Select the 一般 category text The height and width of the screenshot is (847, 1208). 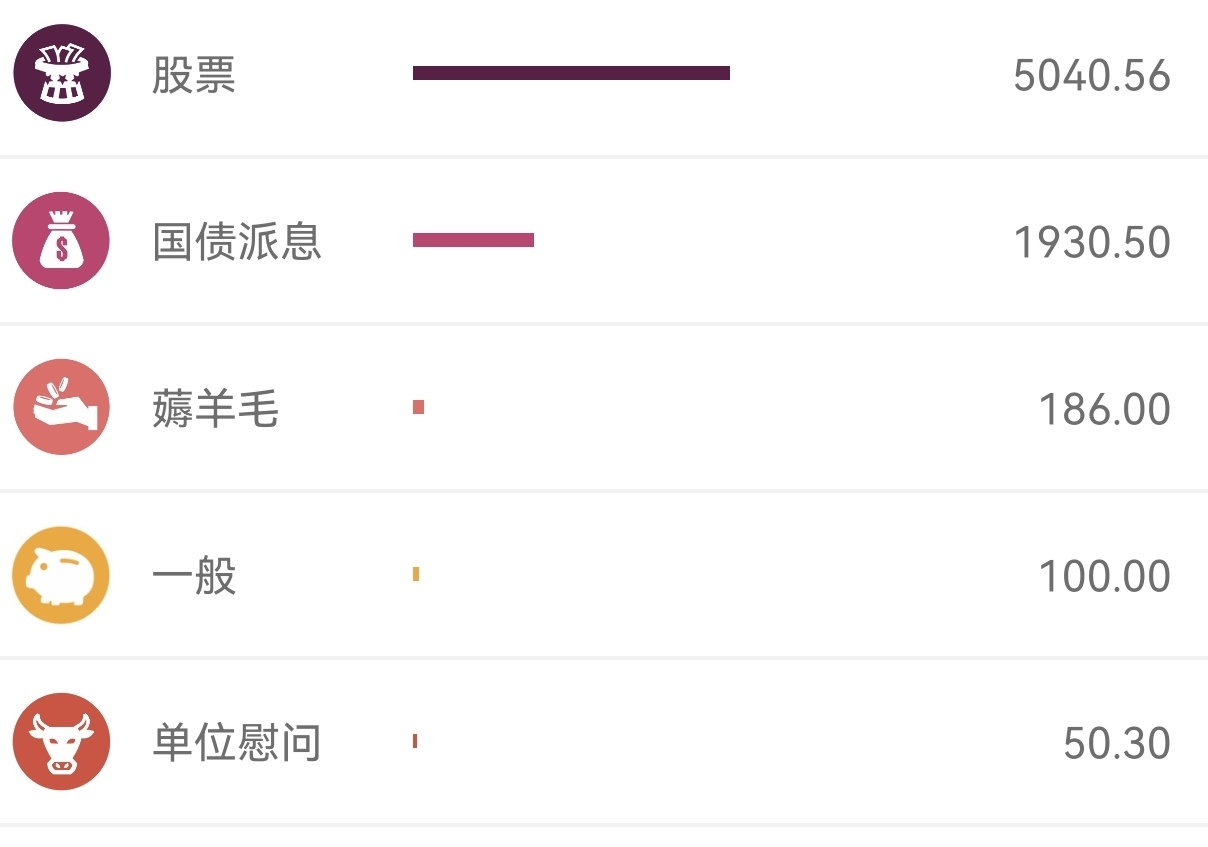(194, 576)
